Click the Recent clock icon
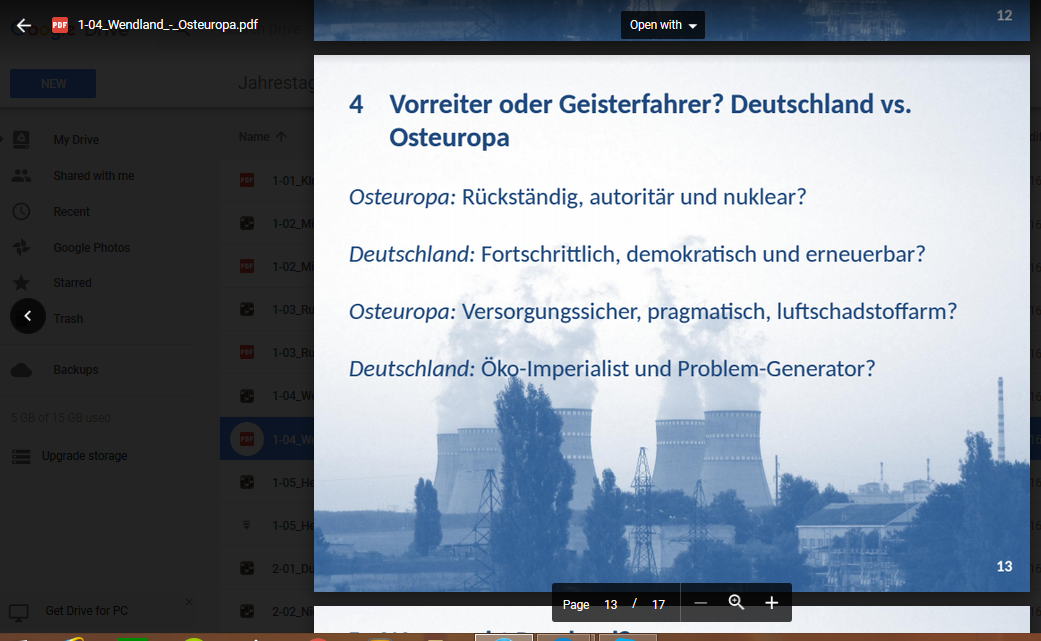This screenshot has height=641, width=1041. coord(21,211)
